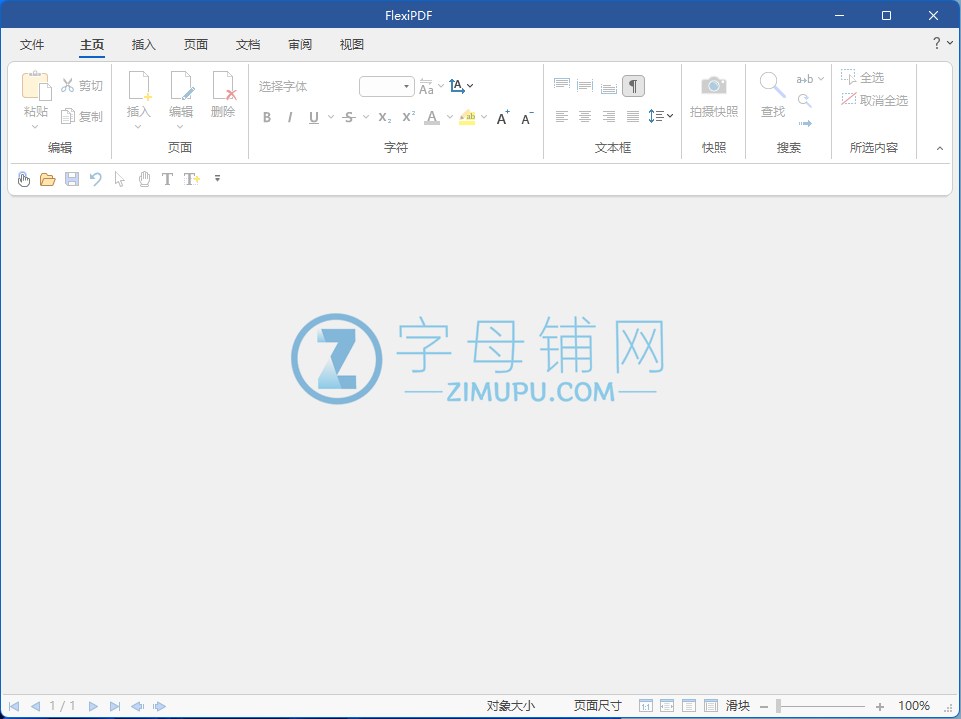Adjust the zoom slider handle
The image size is (961, 719).
(x=778, y=706)
